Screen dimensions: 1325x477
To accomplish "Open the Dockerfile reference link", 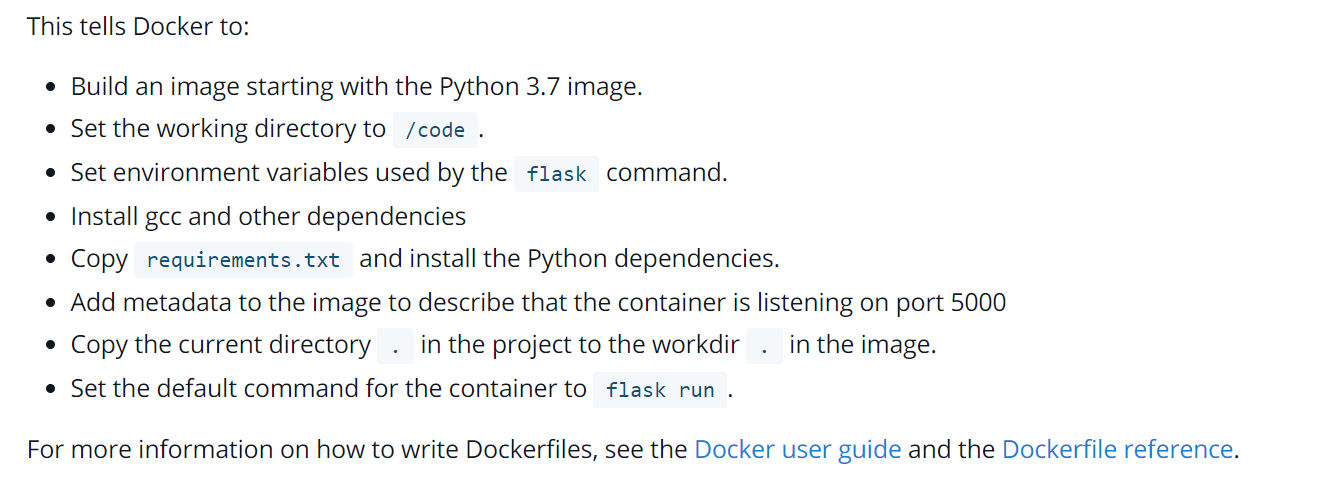I will [x=1117, y=449].
